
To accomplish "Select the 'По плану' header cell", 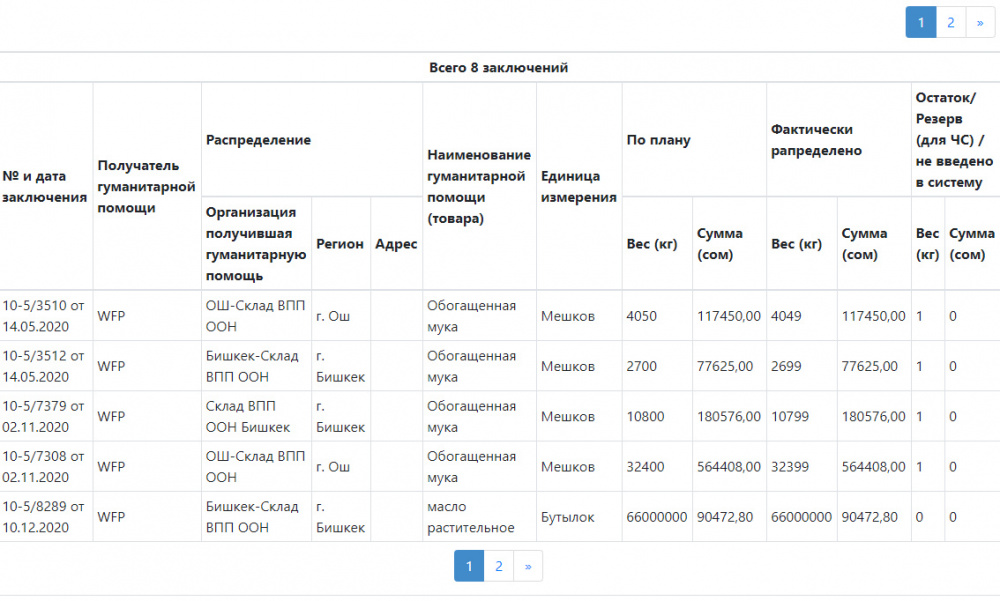I will pos(658,140).
